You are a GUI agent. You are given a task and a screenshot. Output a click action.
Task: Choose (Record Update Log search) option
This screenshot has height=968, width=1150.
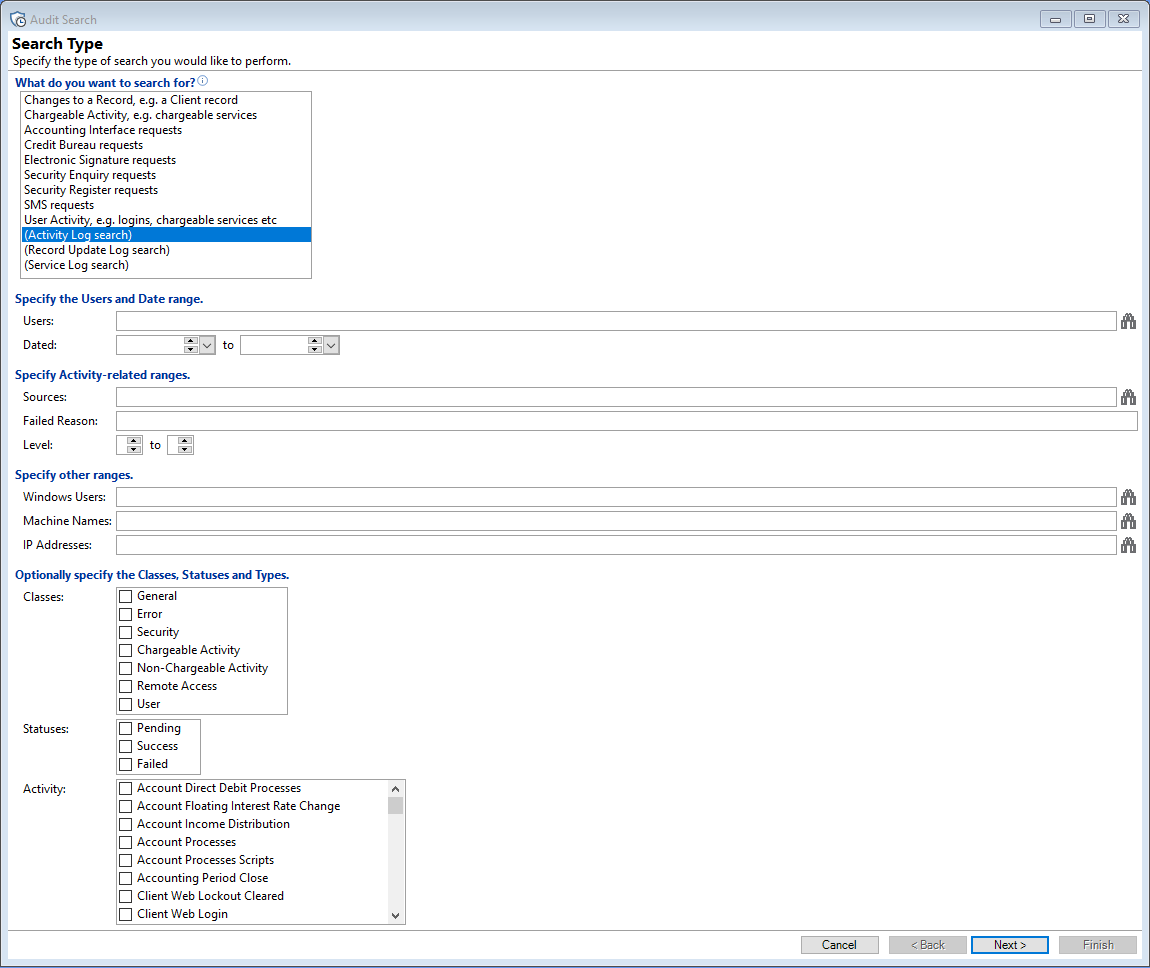pos(96,250)
